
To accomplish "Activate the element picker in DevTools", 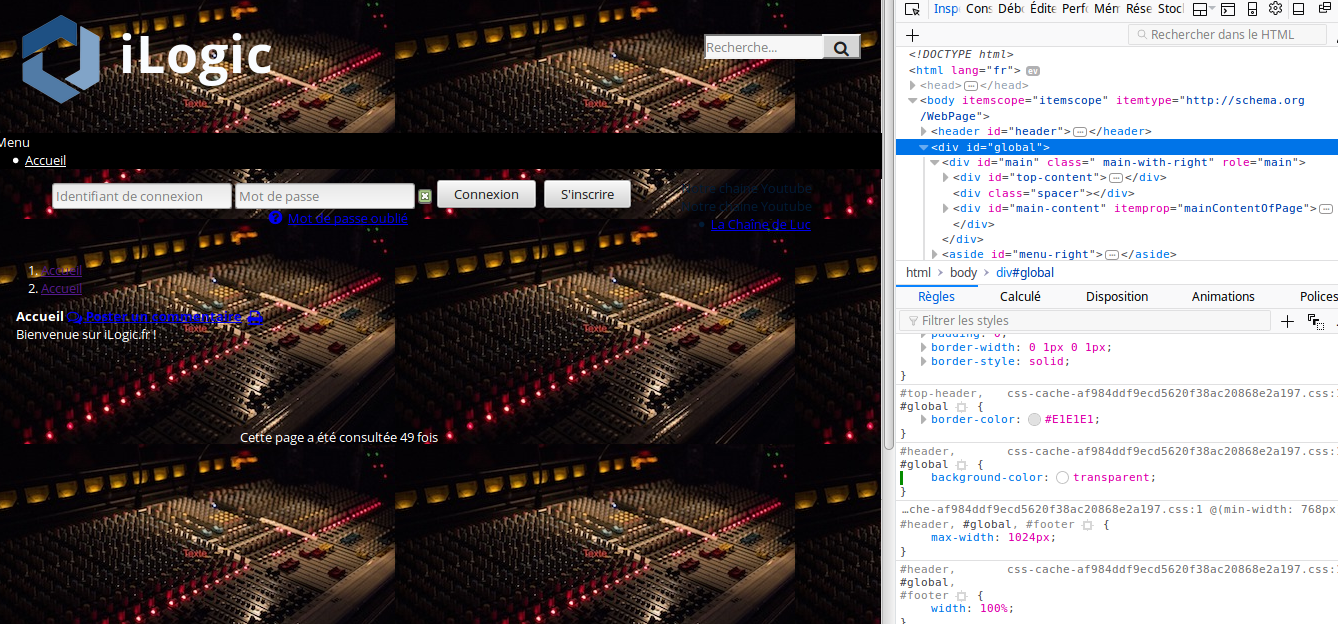I will 912,9.
